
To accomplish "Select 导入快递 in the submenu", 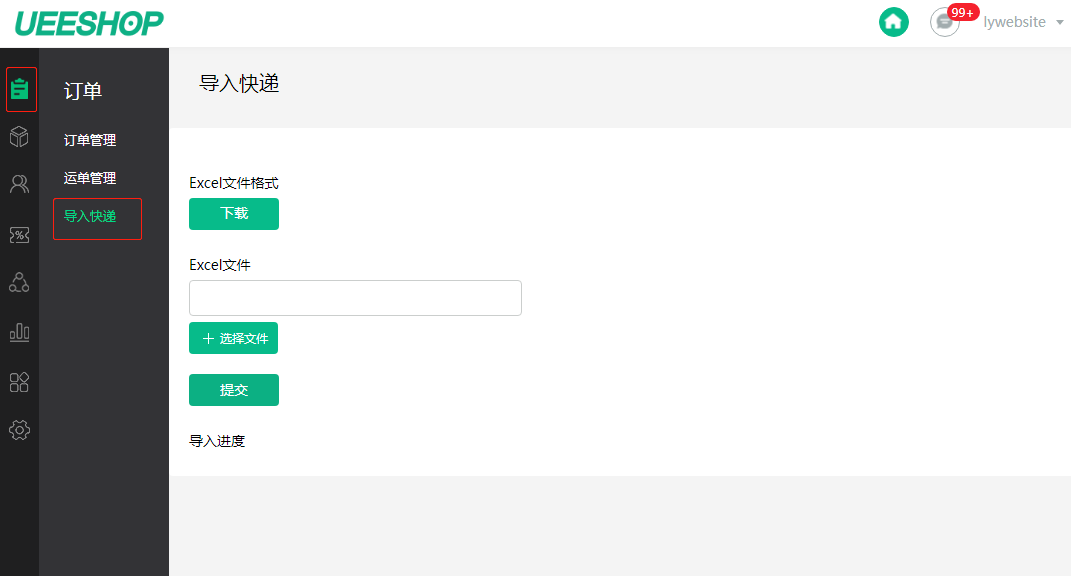I will click(89, 217).
